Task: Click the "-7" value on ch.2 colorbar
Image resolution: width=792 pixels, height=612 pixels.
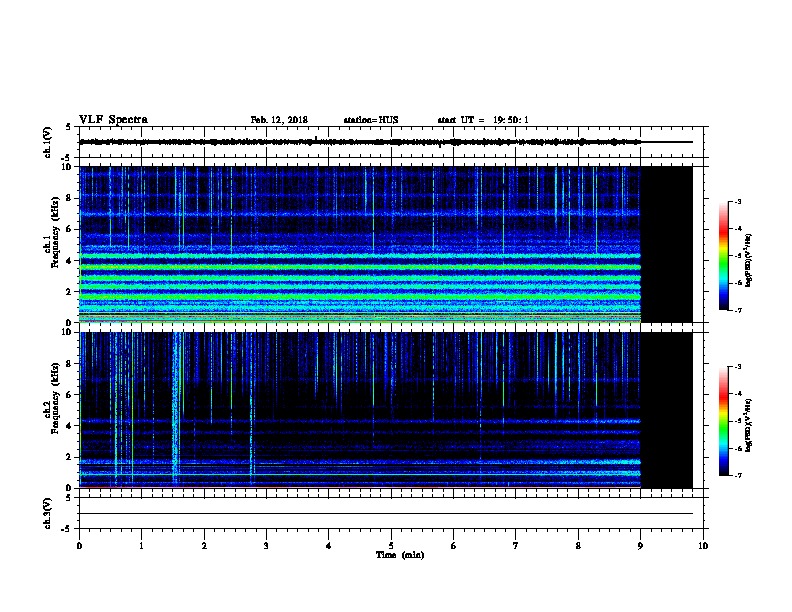Action: click(x=738, y=476)
